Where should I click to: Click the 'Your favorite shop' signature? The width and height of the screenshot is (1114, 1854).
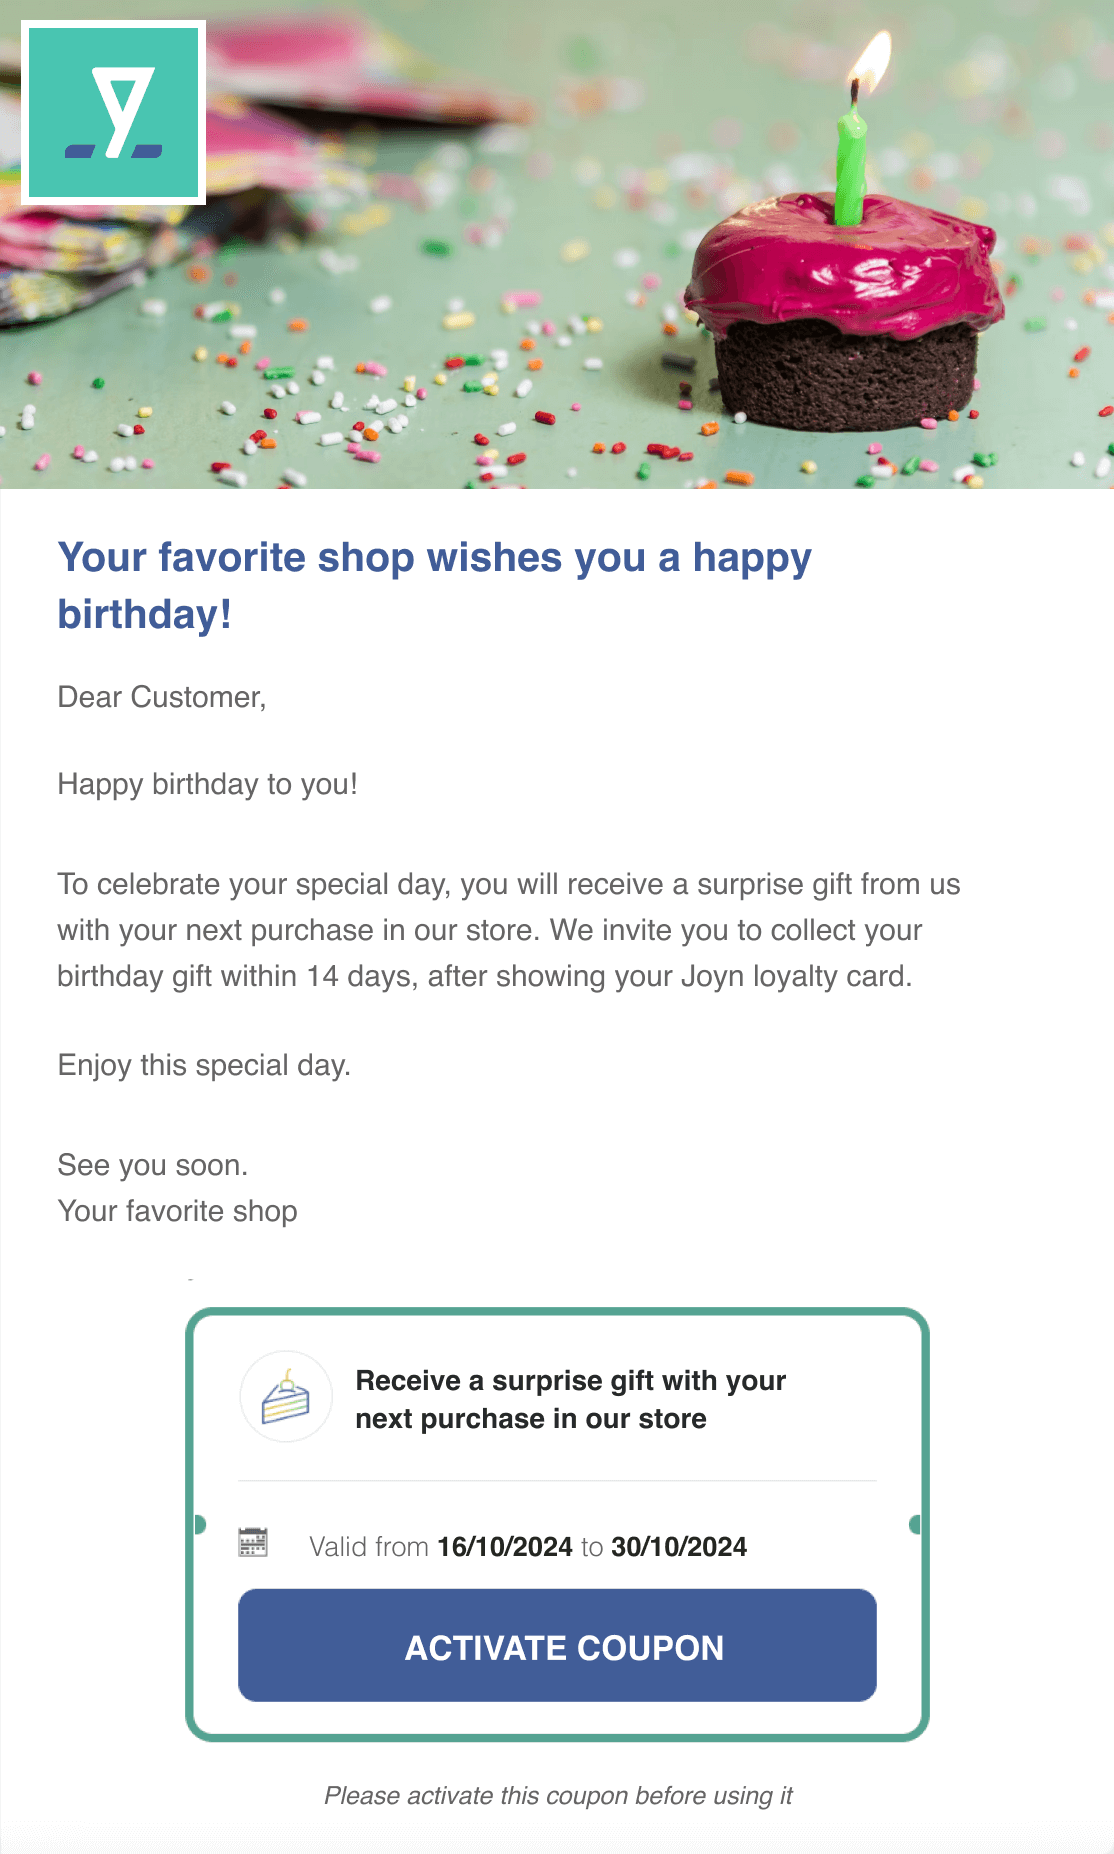tap(177, 1211)
